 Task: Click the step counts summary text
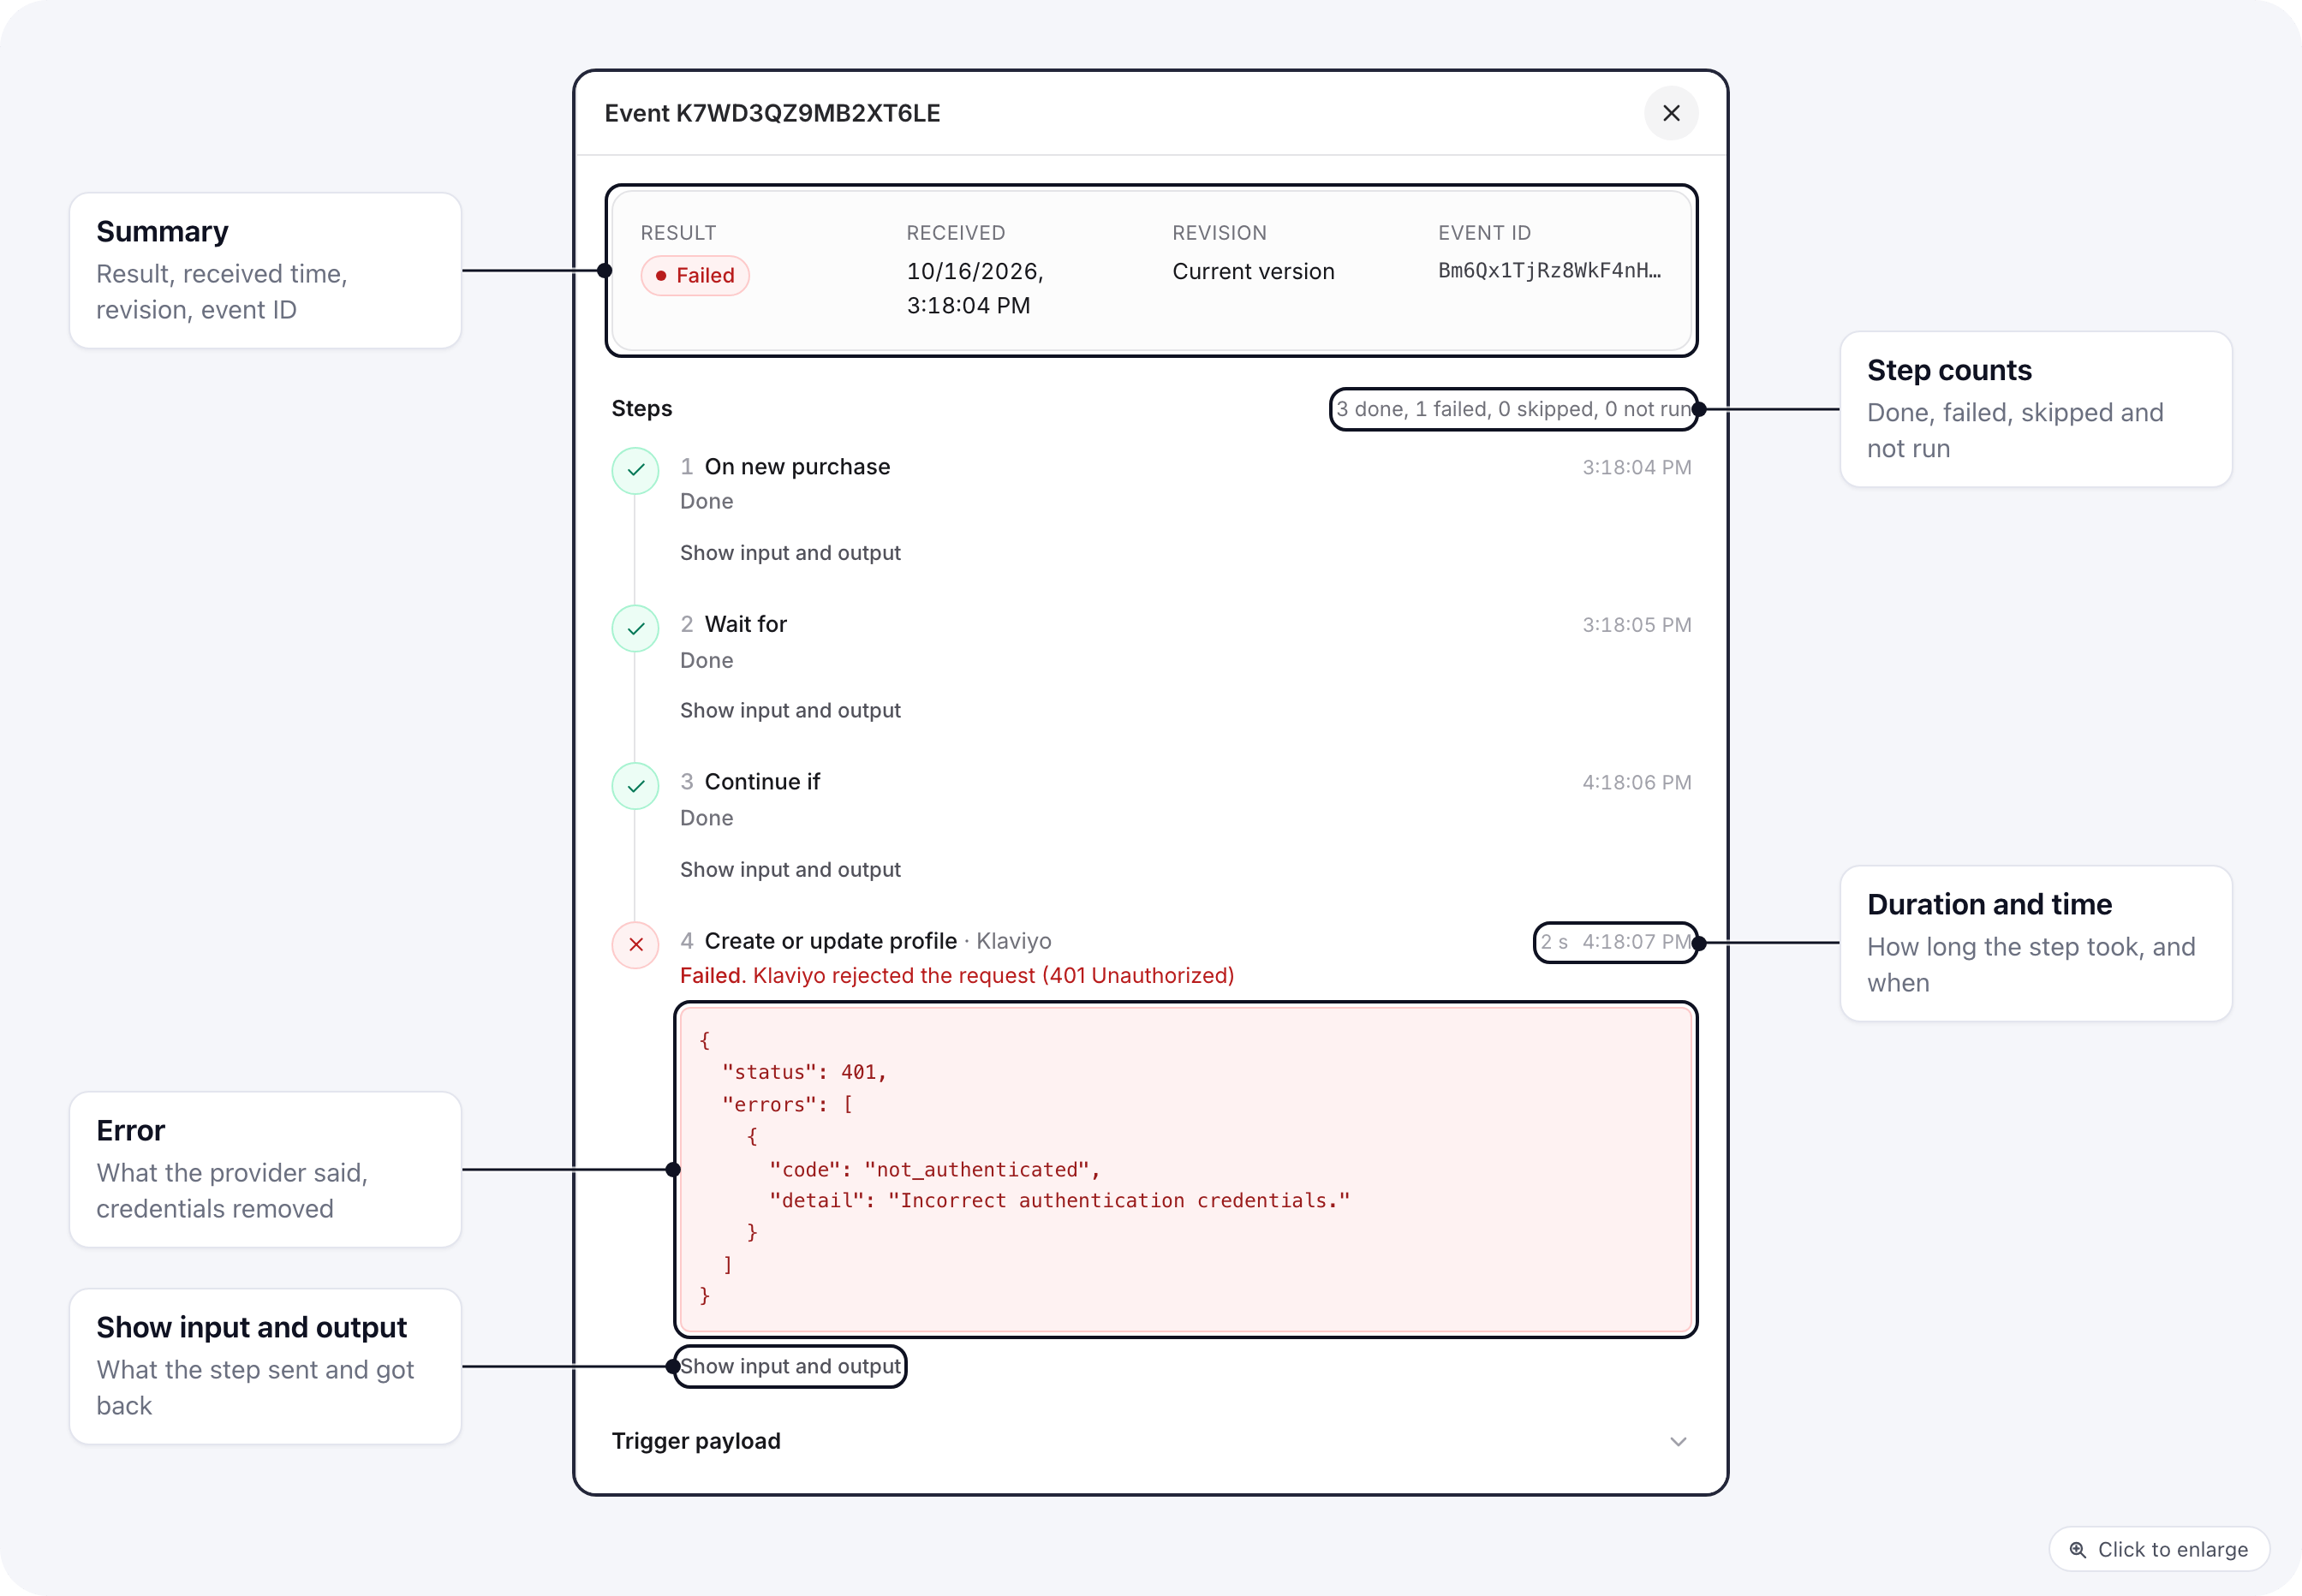coord(1514,409)
